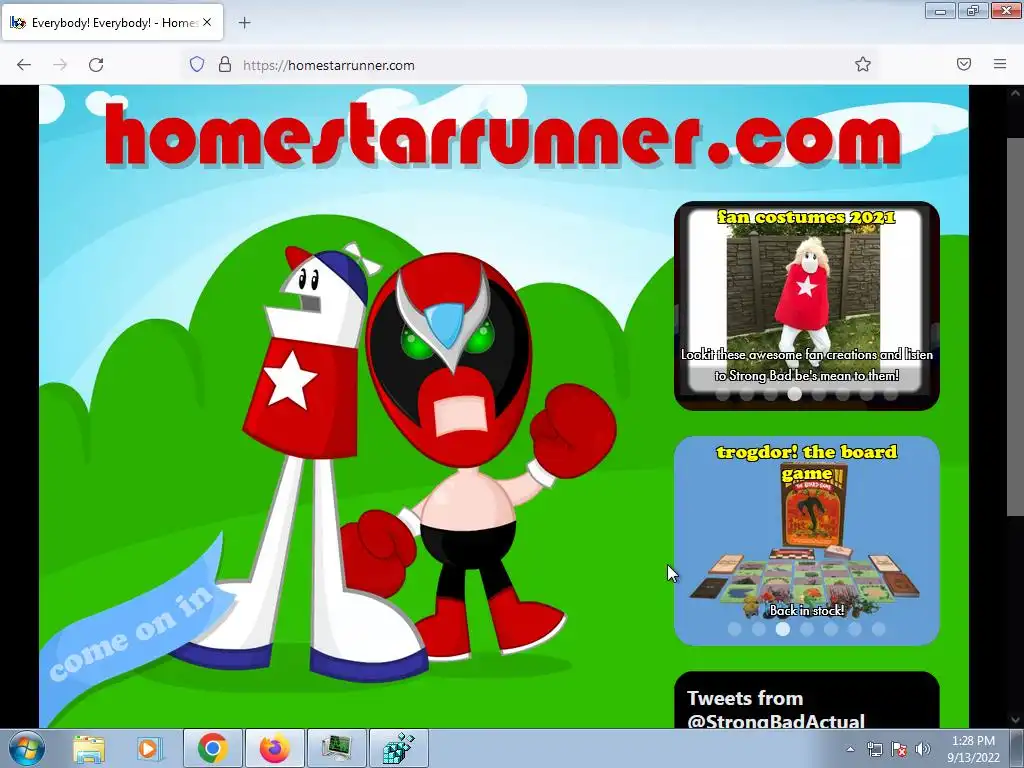Select fifth dot in fan costumes carousel

(819, 394)
